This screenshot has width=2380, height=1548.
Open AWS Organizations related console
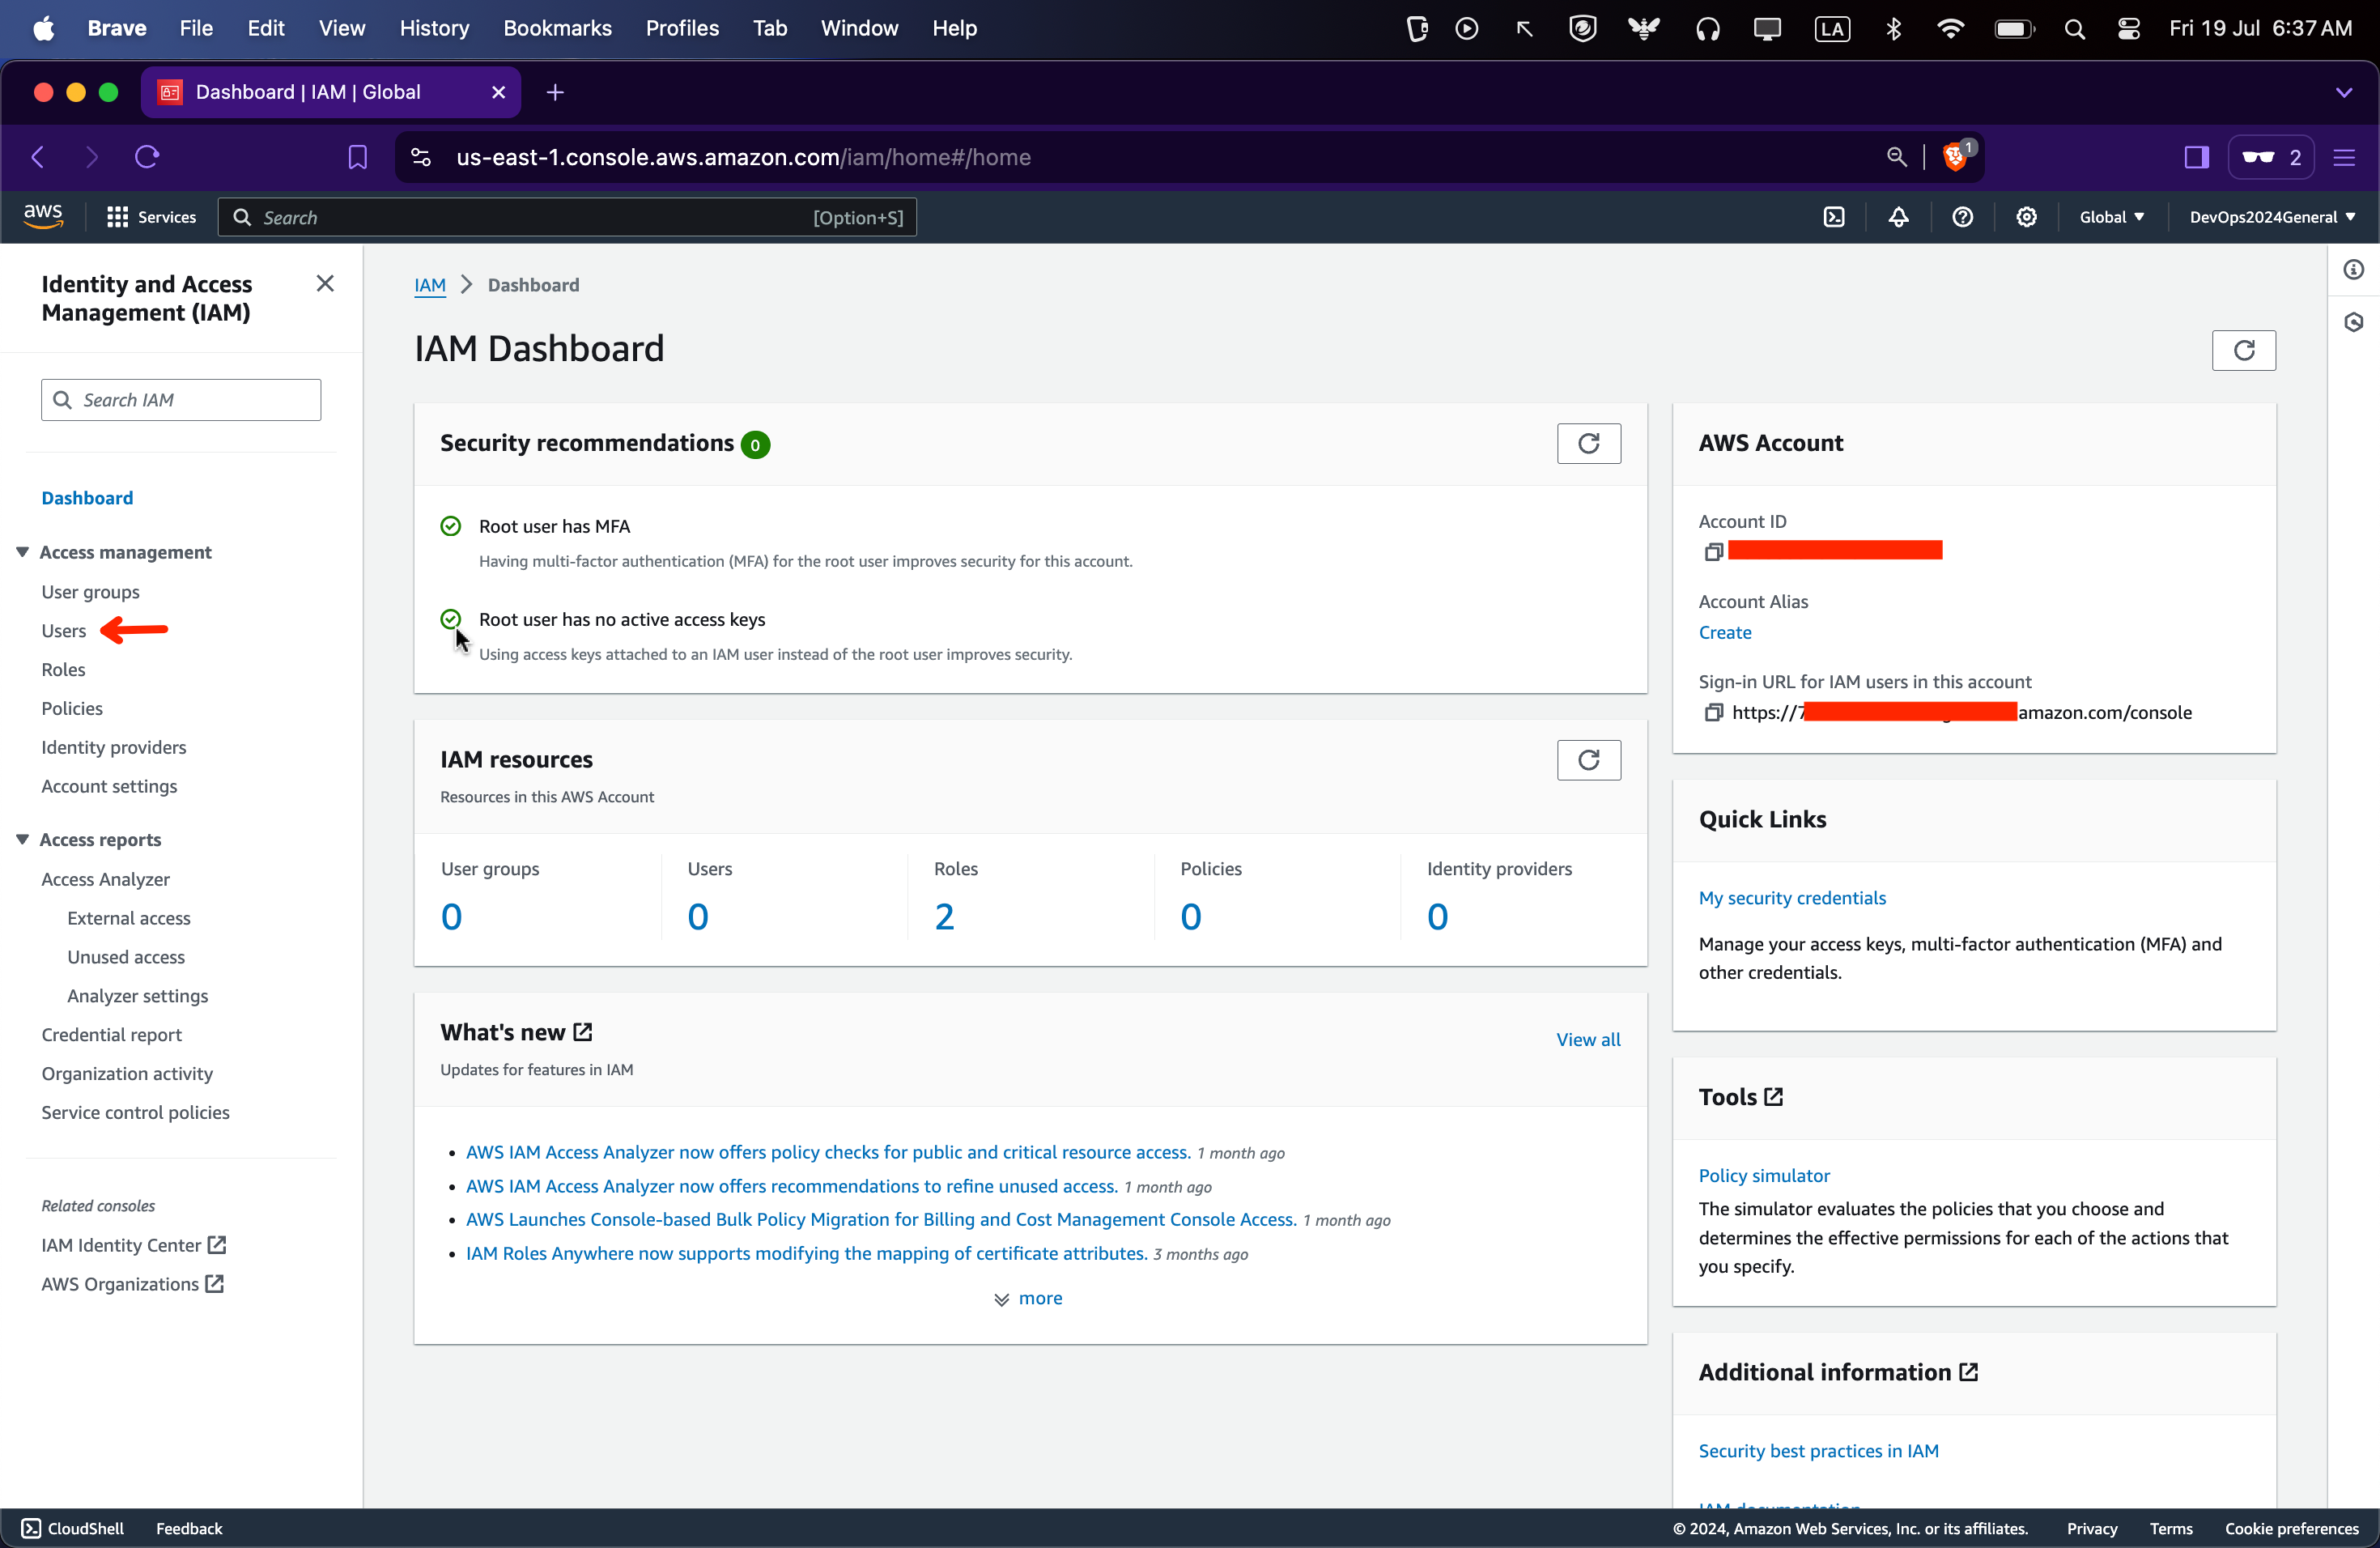[x=132, y=1284]
